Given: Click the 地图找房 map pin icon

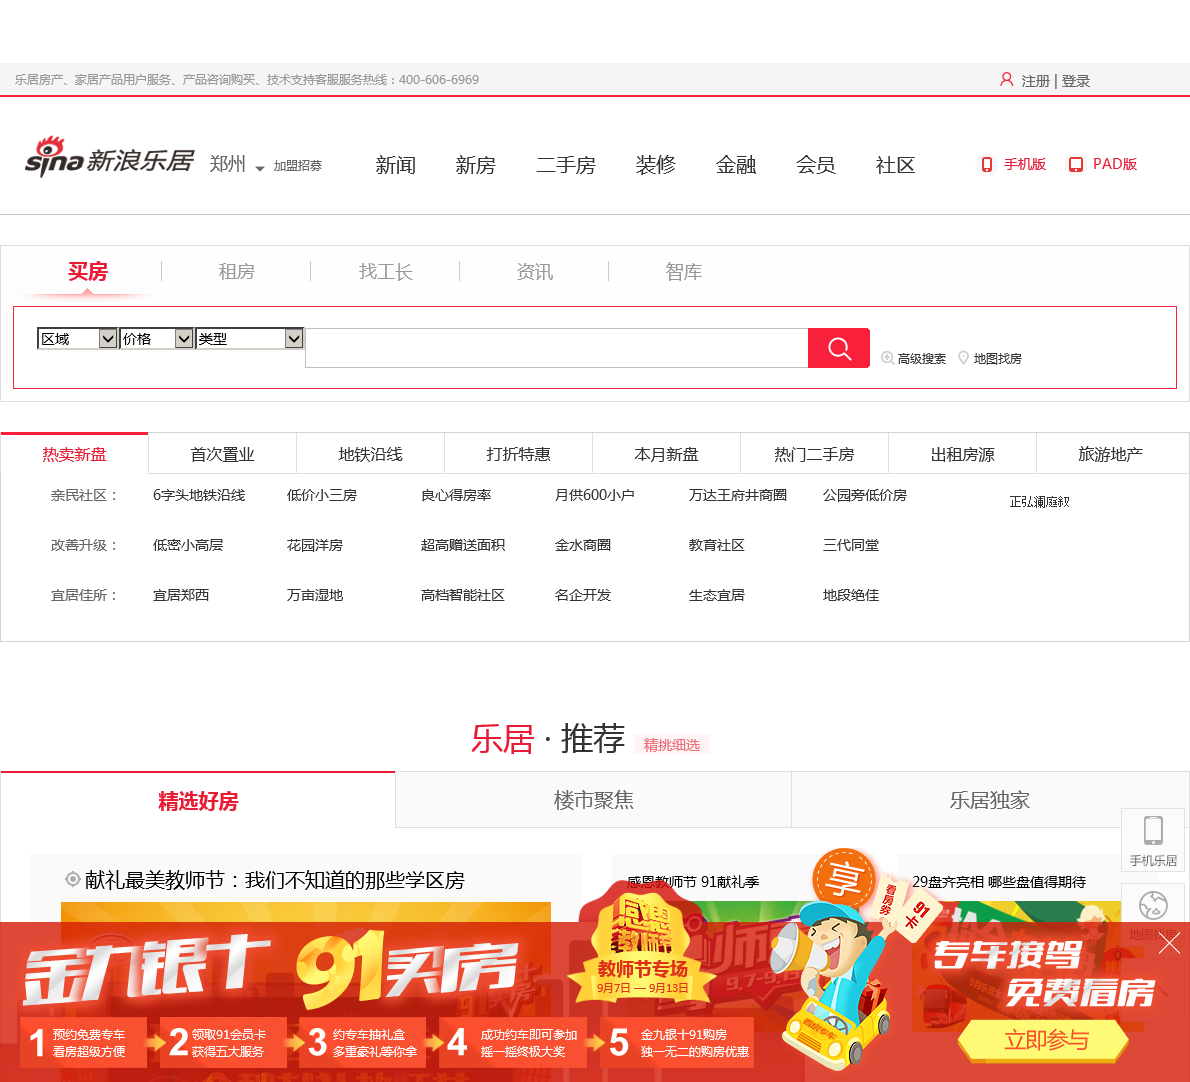Looking at the screenshot, I should [963, 357].
